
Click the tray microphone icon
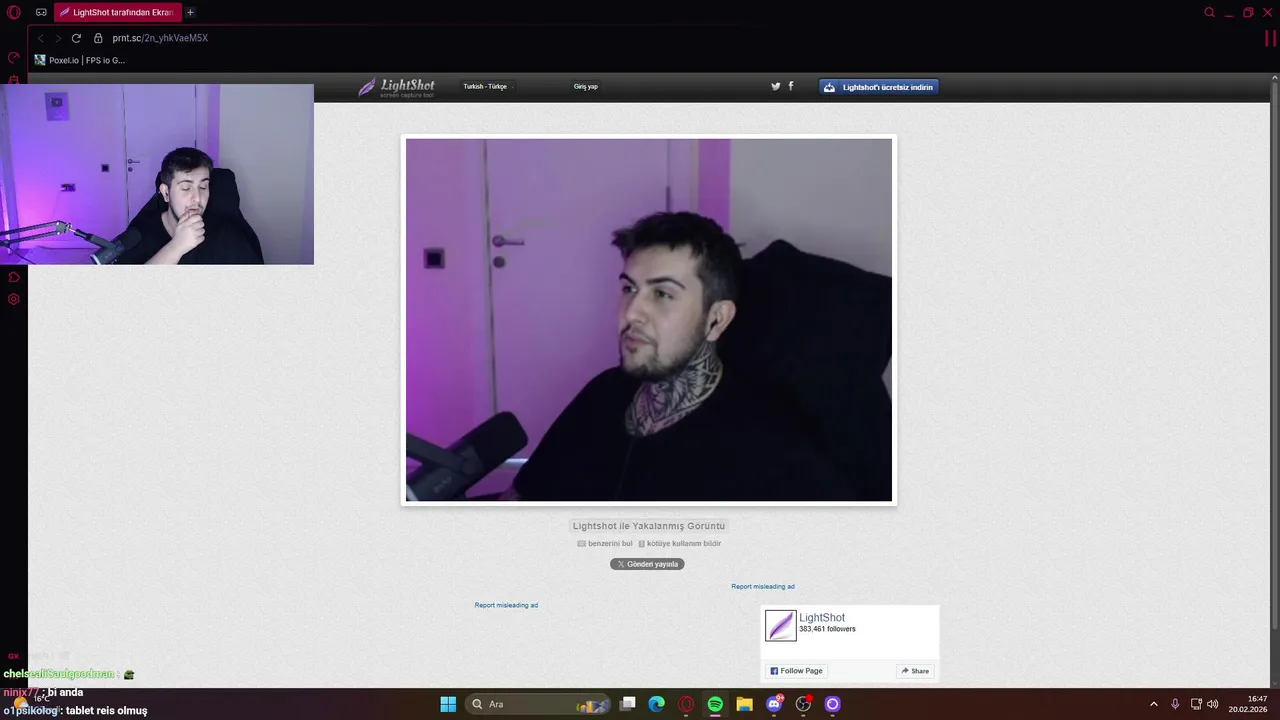tap(1175, 704)
